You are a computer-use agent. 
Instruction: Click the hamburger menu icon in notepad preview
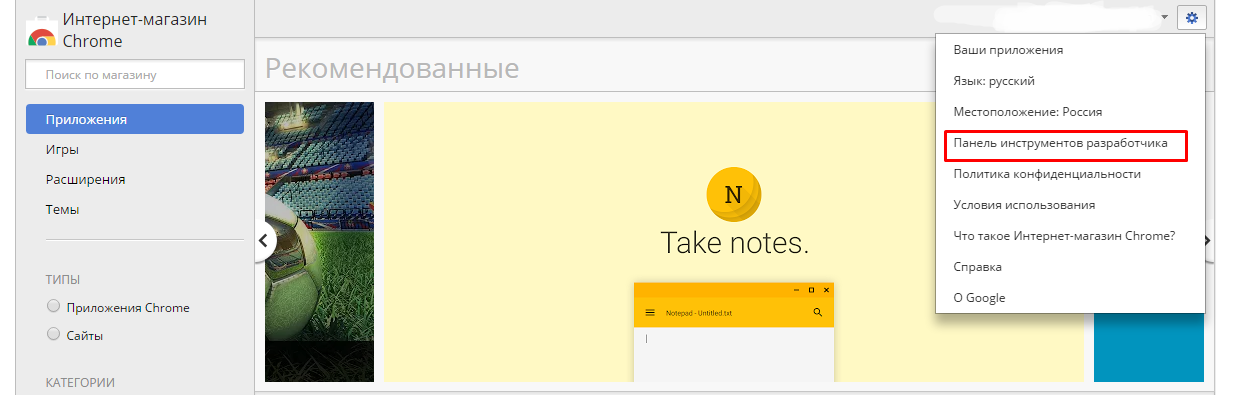point(650,312)
